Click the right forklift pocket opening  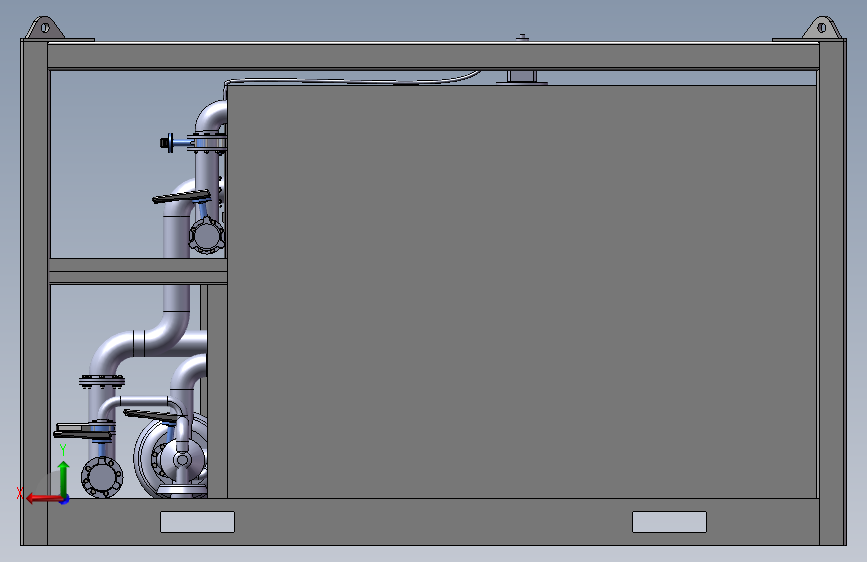pos(669,522)
